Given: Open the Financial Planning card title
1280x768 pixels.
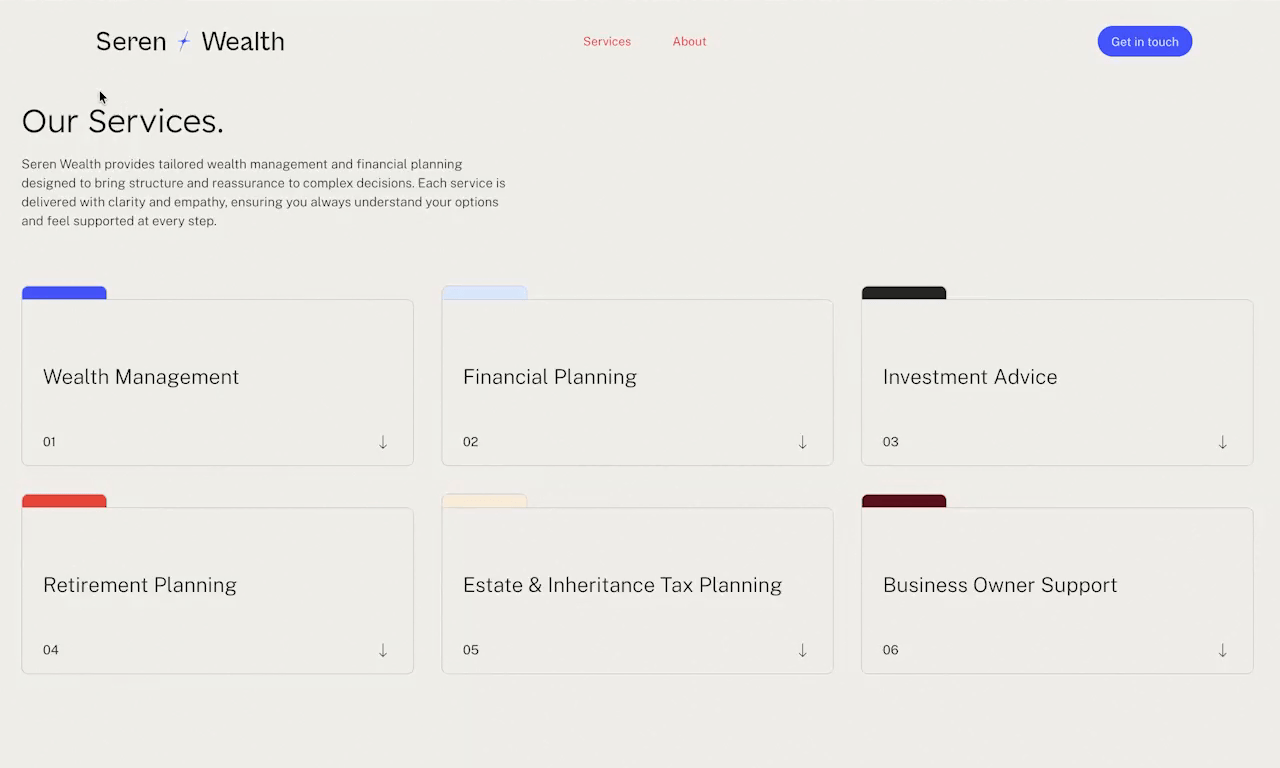Looking at the screenshot, I should [x=550, y=377].
